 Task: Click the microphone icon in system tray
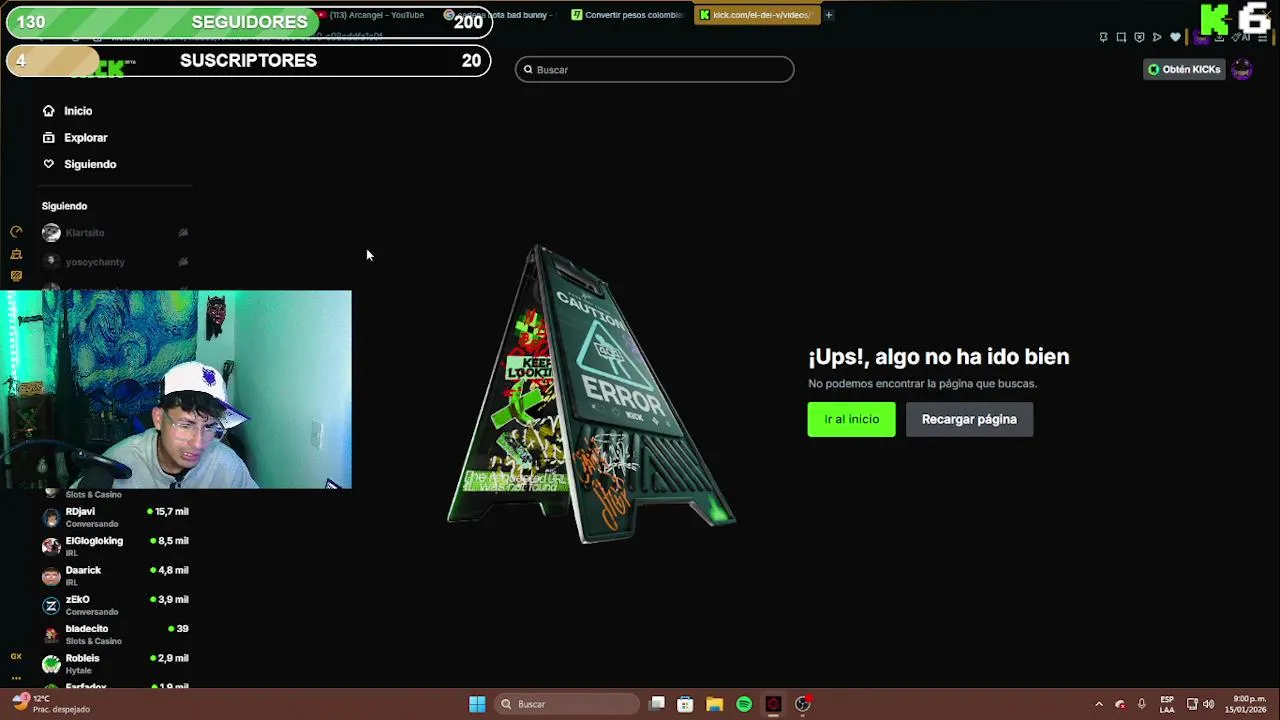point(1141,704)
